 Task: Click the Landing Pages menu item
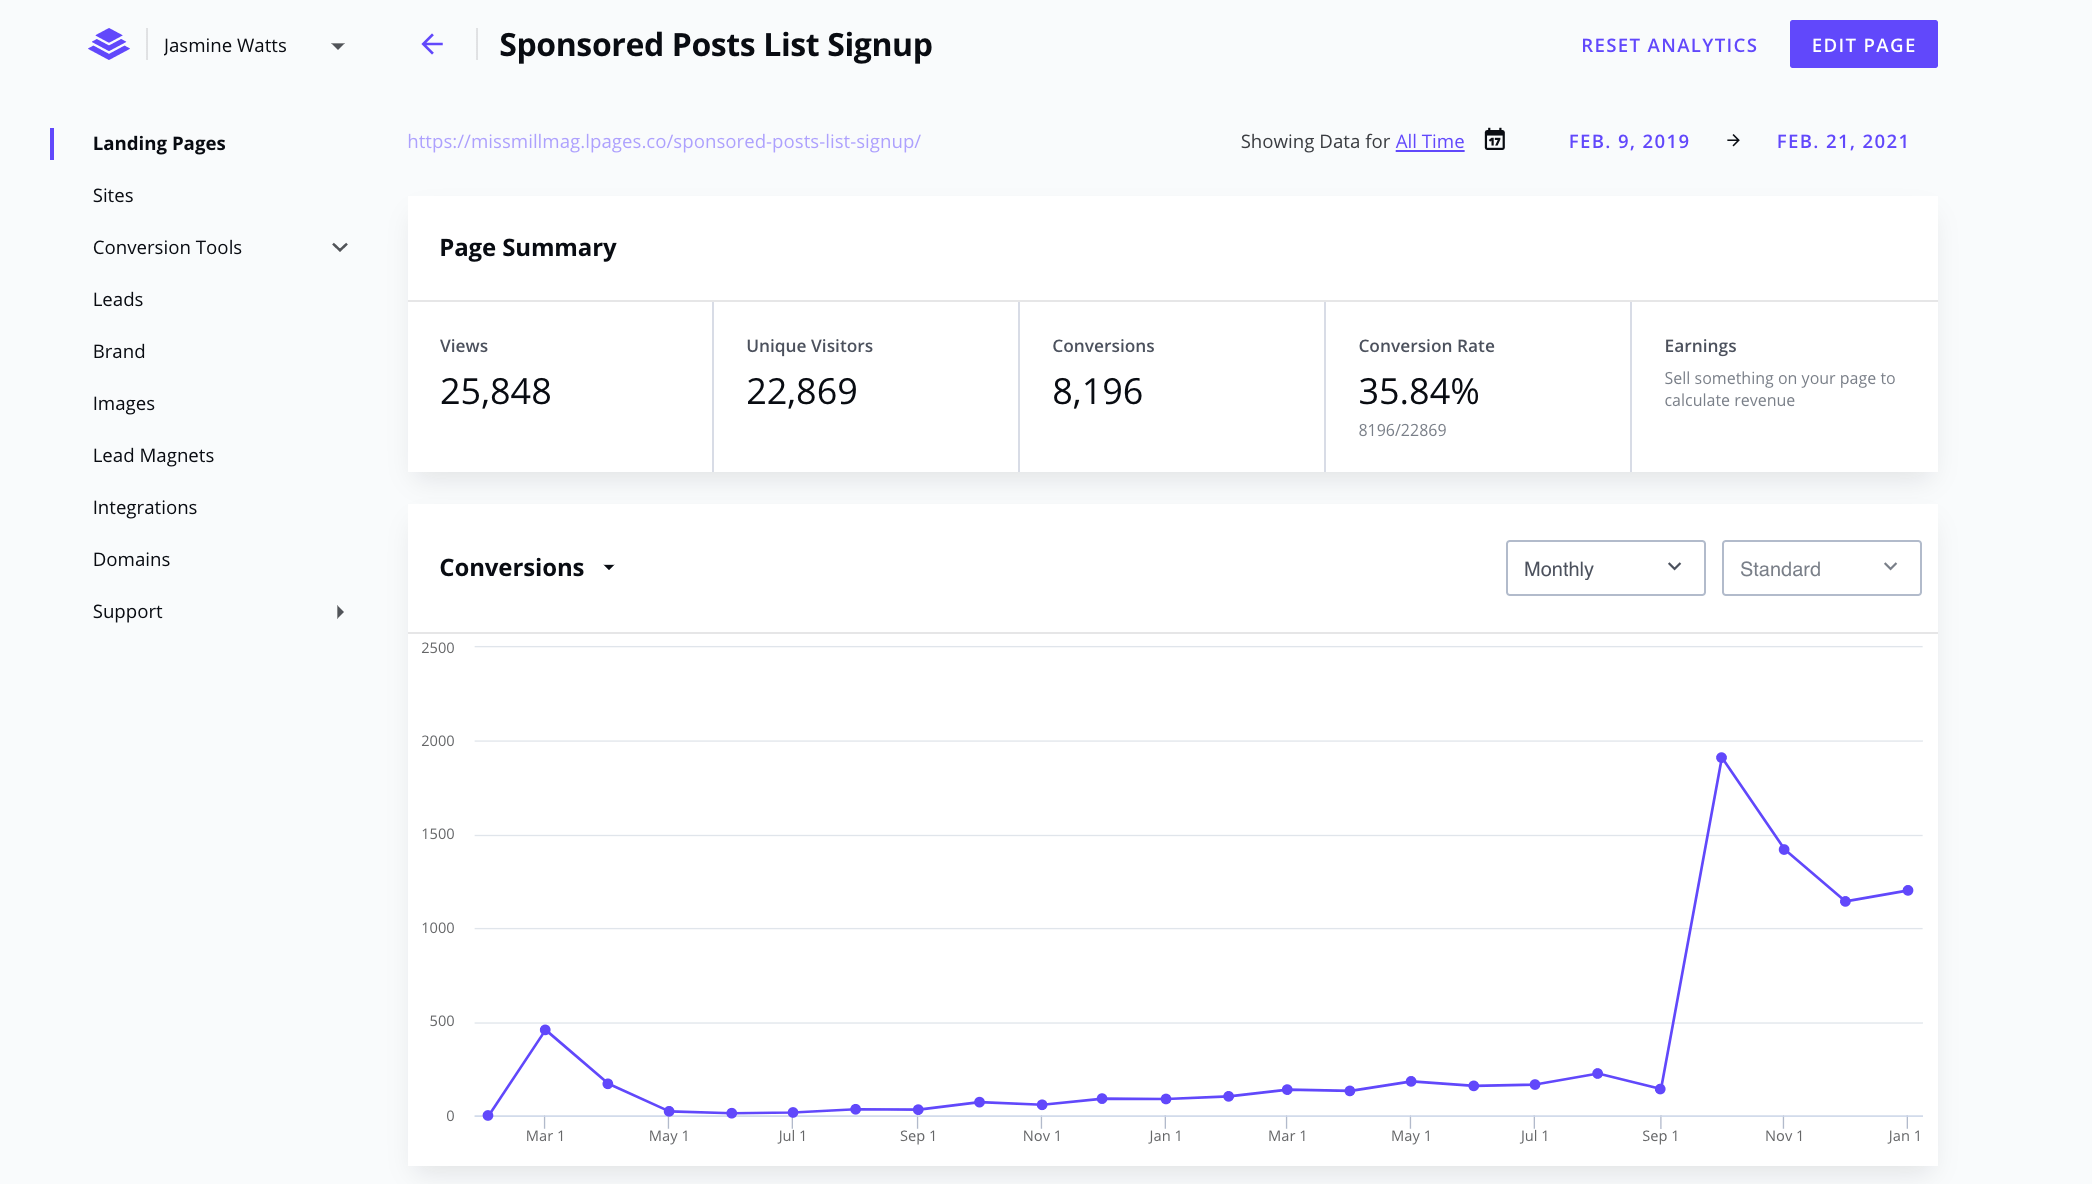[x=158, y=142]
